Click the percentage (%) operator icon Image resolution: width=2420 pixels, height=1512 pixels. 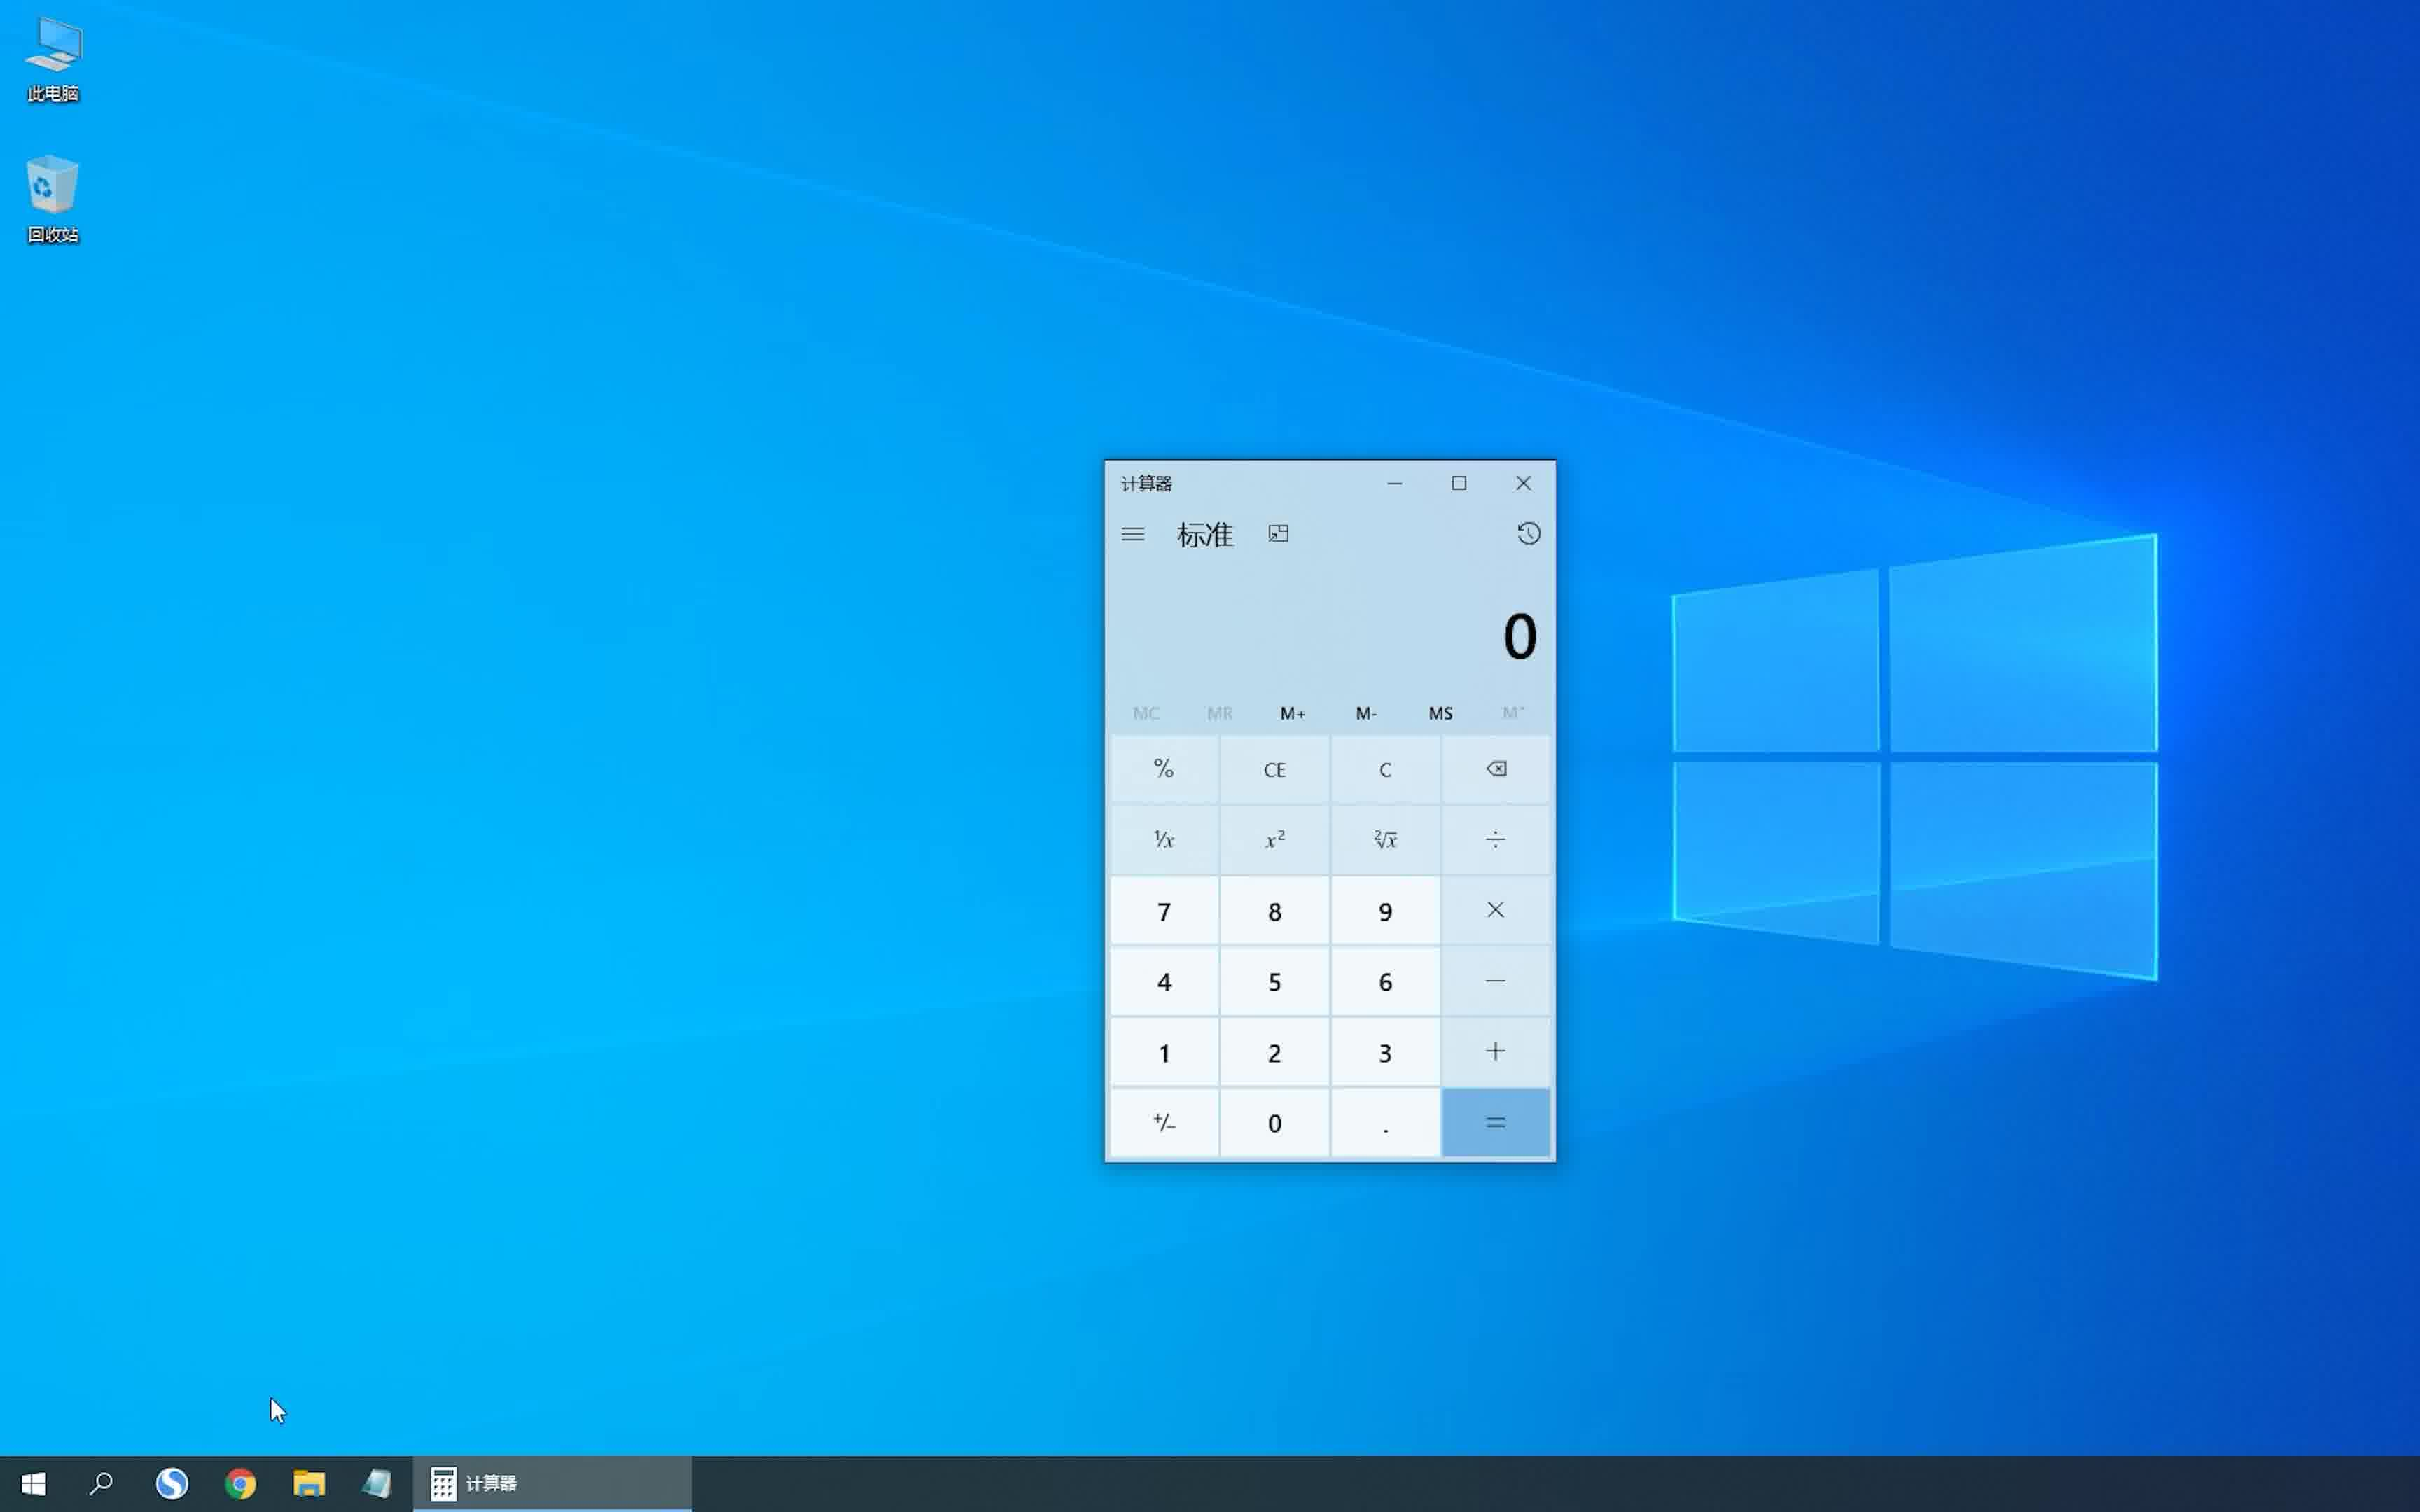pyautogui.click(x=1164, y=768)
